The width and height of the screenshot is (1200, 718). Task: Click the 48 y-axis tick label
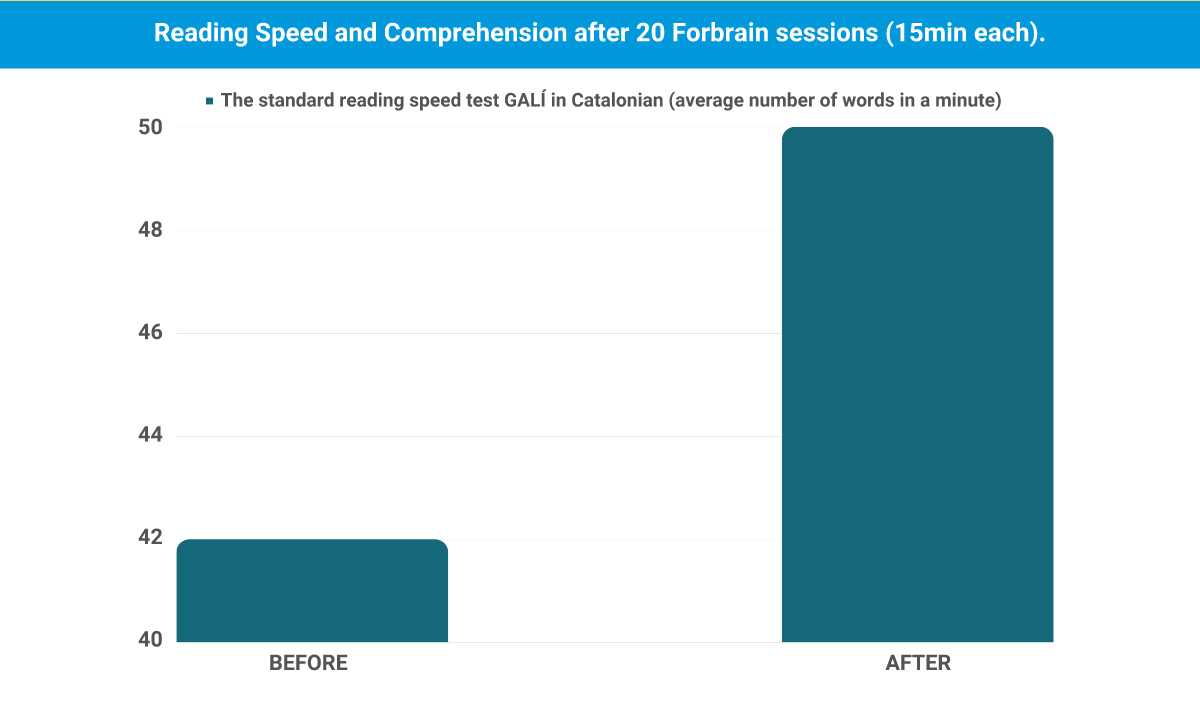click(151, 230)
